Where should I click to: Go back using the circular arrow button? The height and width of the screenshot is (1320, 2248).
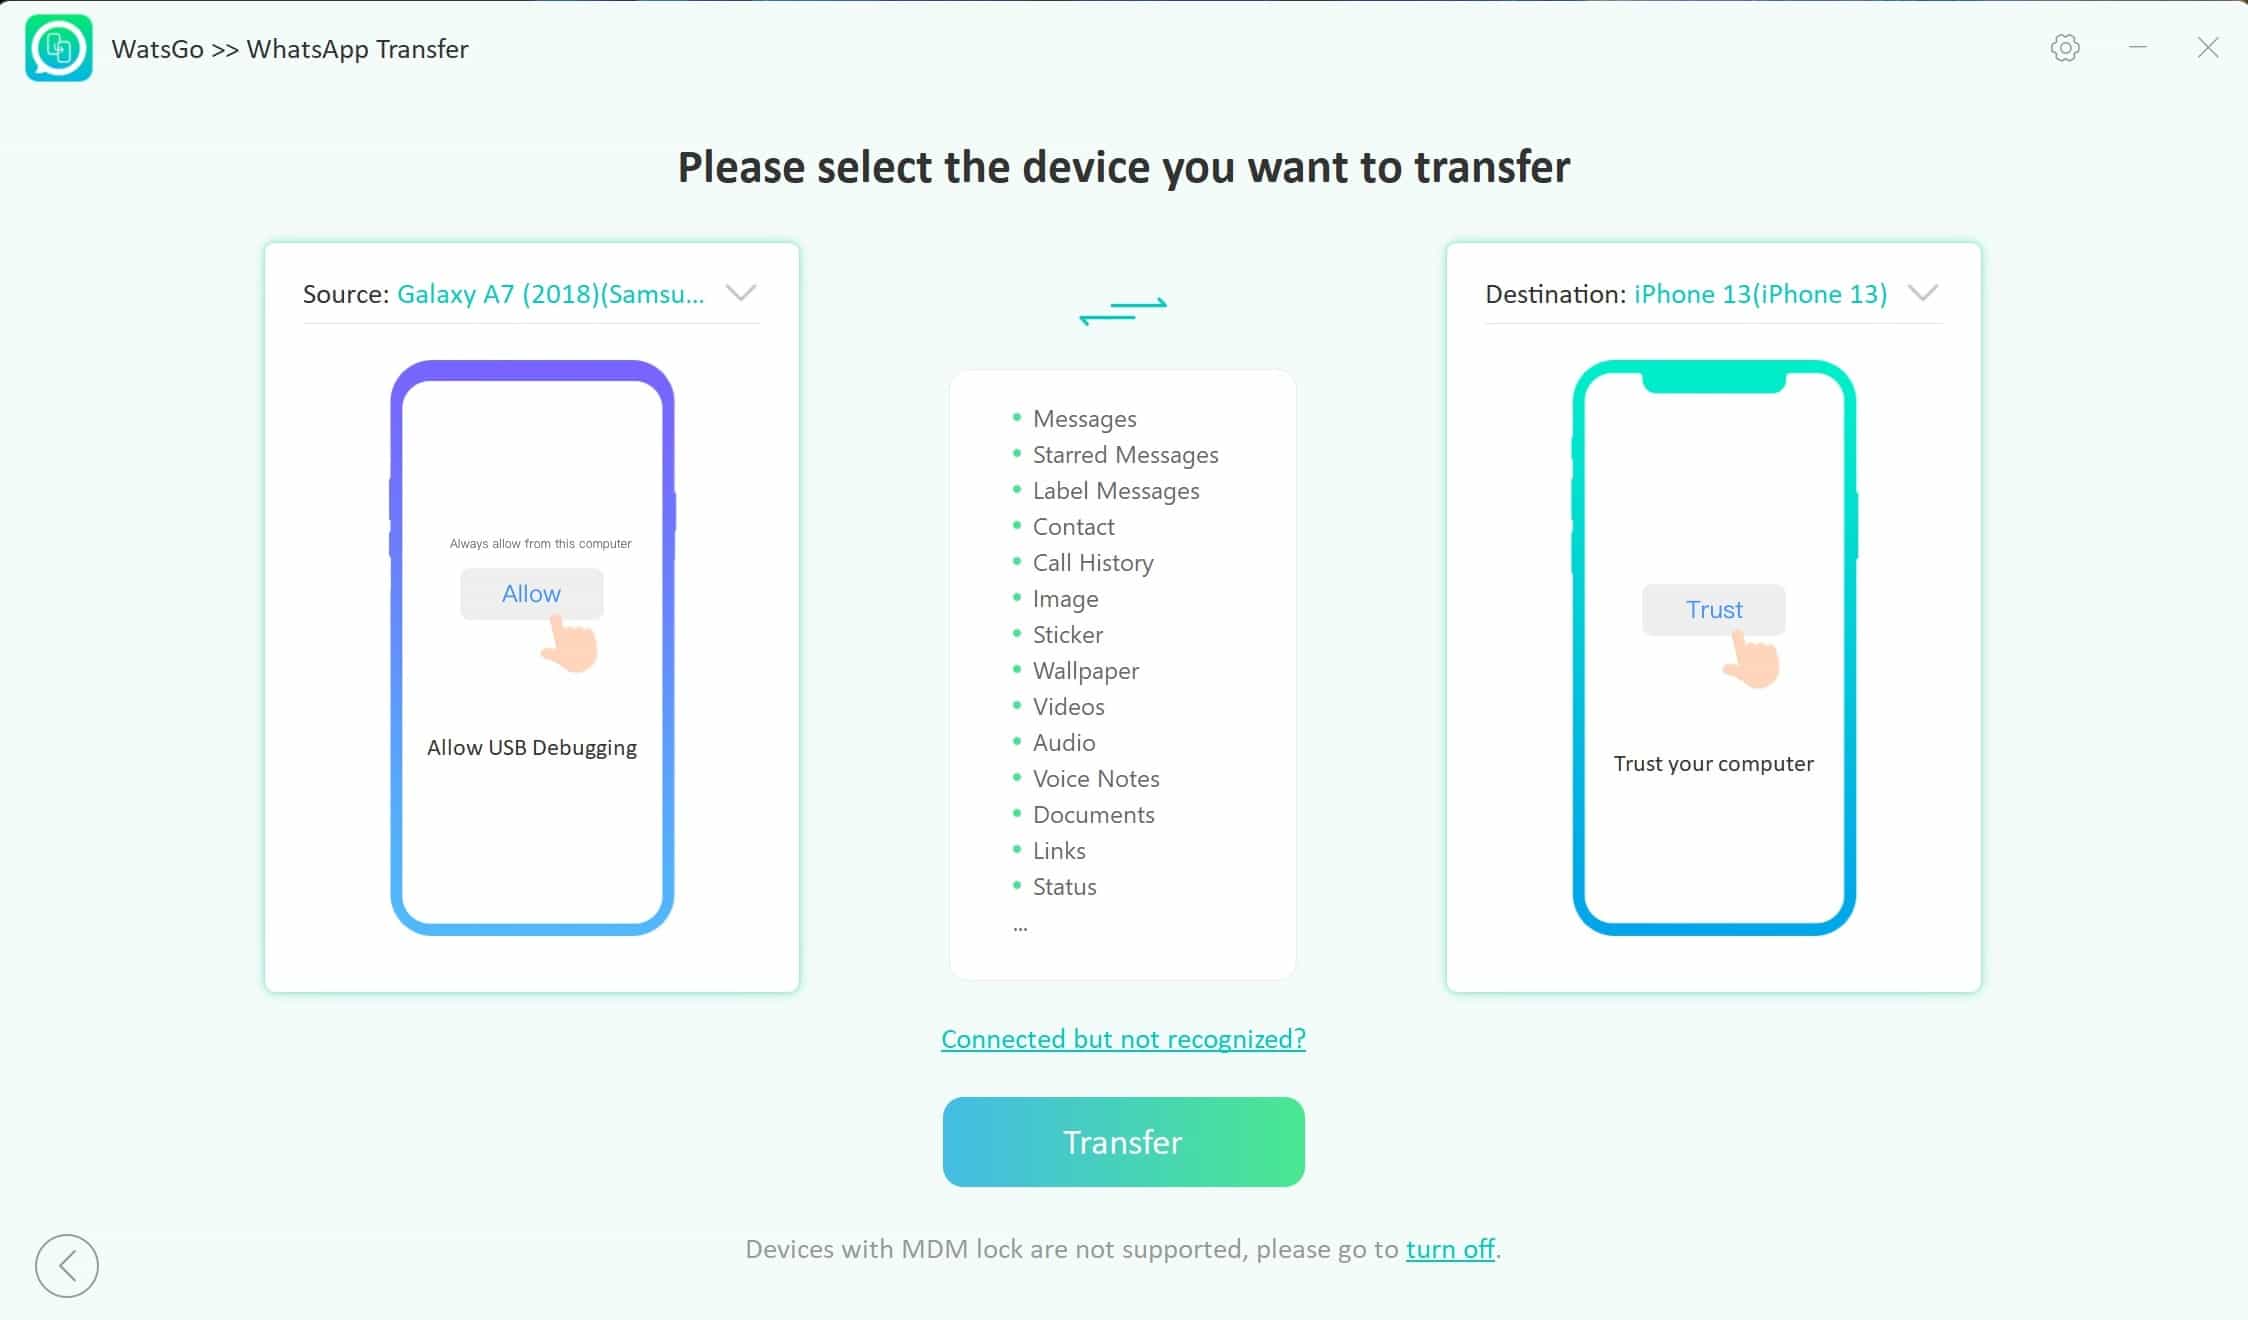click(x=67, y=1266)
